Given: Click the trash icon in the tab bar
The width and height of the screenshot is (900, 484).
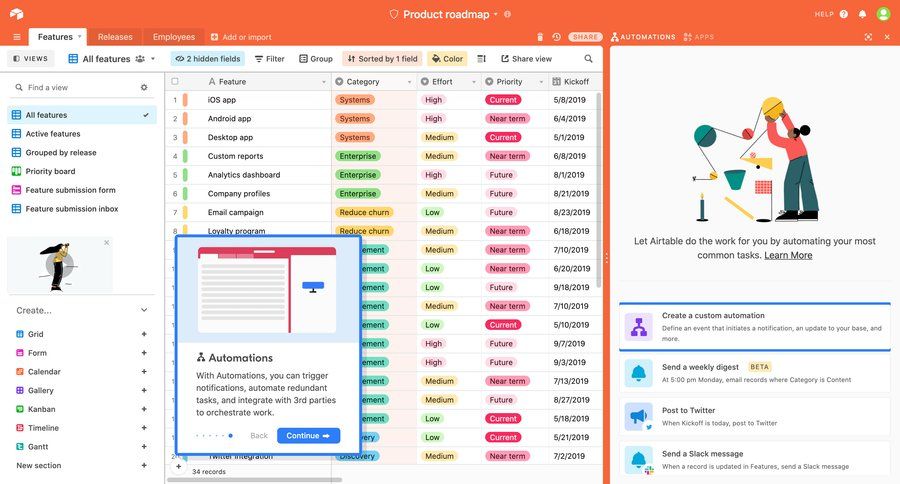Looking at the screenshot, I should pyautogui.click(x=540, y=37).
